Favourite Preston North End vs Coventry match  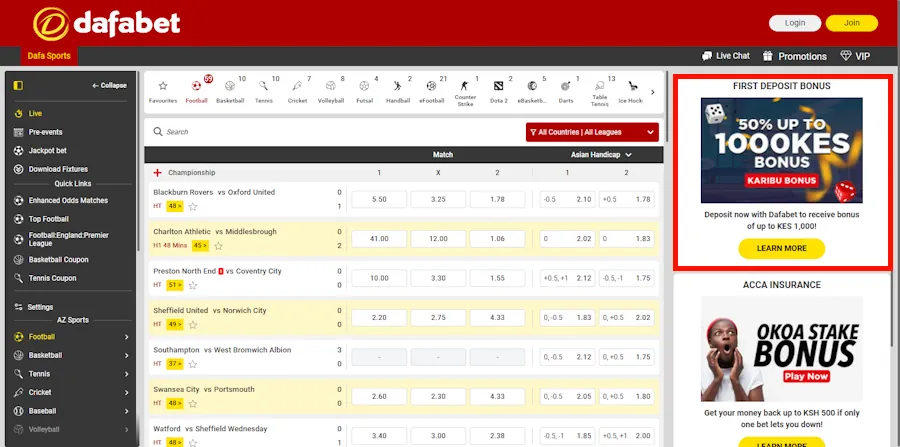[x=193, y=285]
